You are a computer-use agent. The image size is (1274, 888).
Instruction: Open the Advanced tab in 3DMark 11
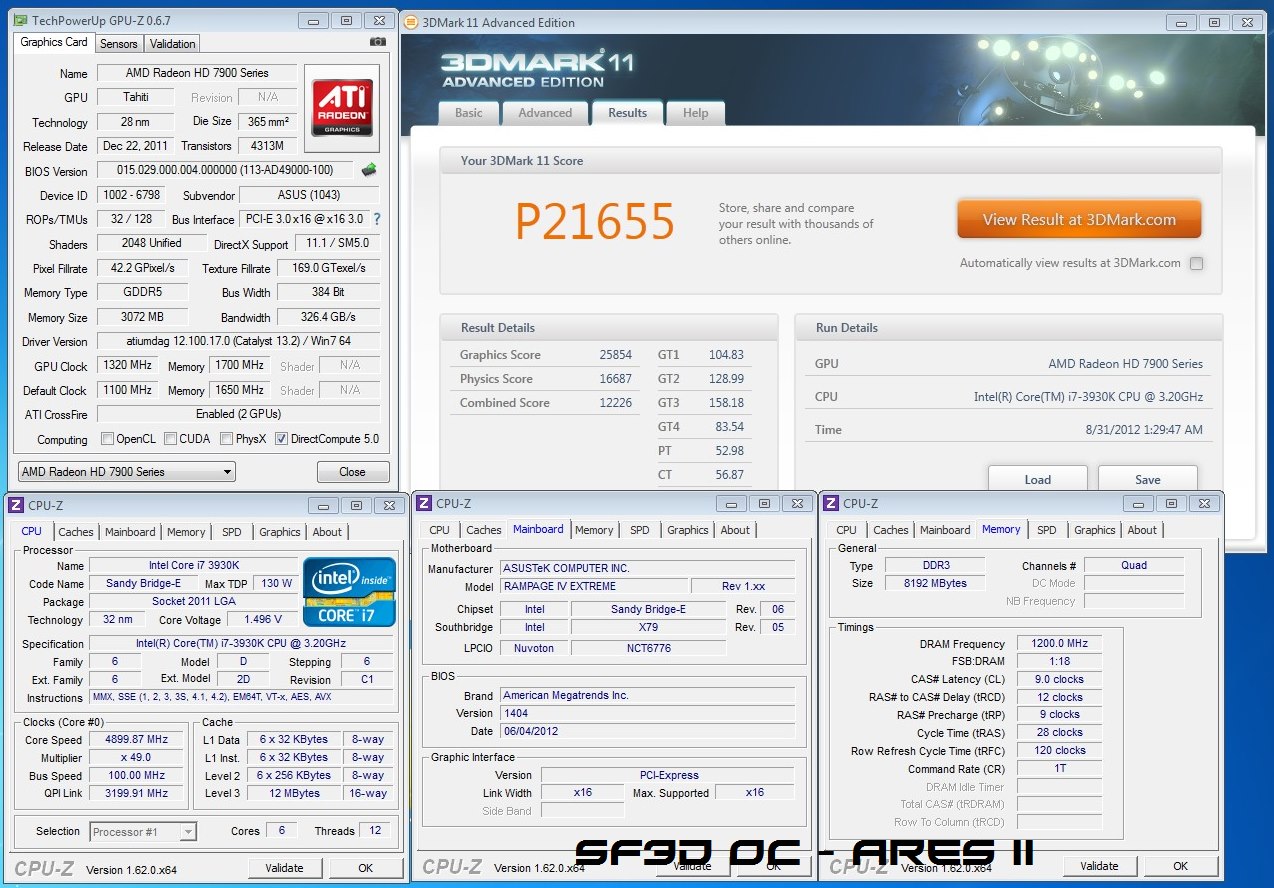pos(545,113)
